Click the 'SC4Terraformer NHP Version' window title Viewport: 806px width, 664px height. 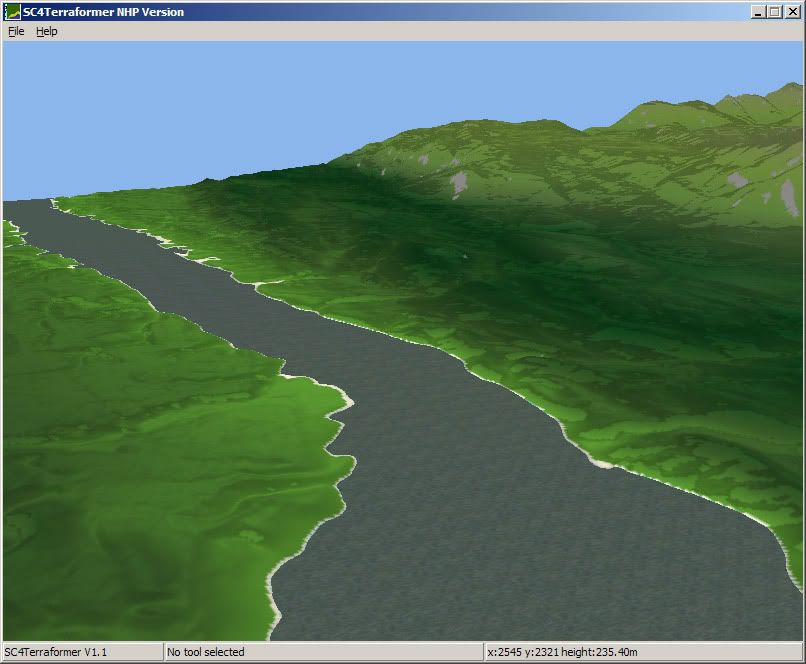tap(103, 12)
